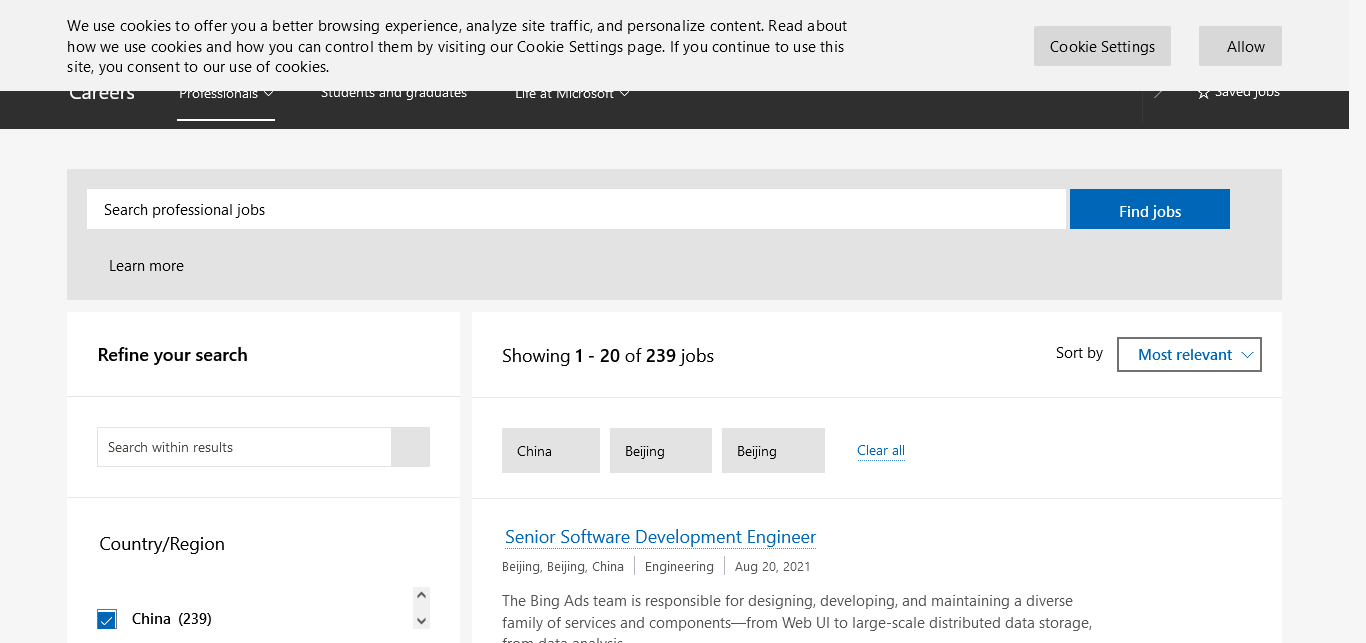The height and width of the screenshot is (643, 1366).
Task: Uncheck the China country checkbox
Action: click(x=107, y=619)
